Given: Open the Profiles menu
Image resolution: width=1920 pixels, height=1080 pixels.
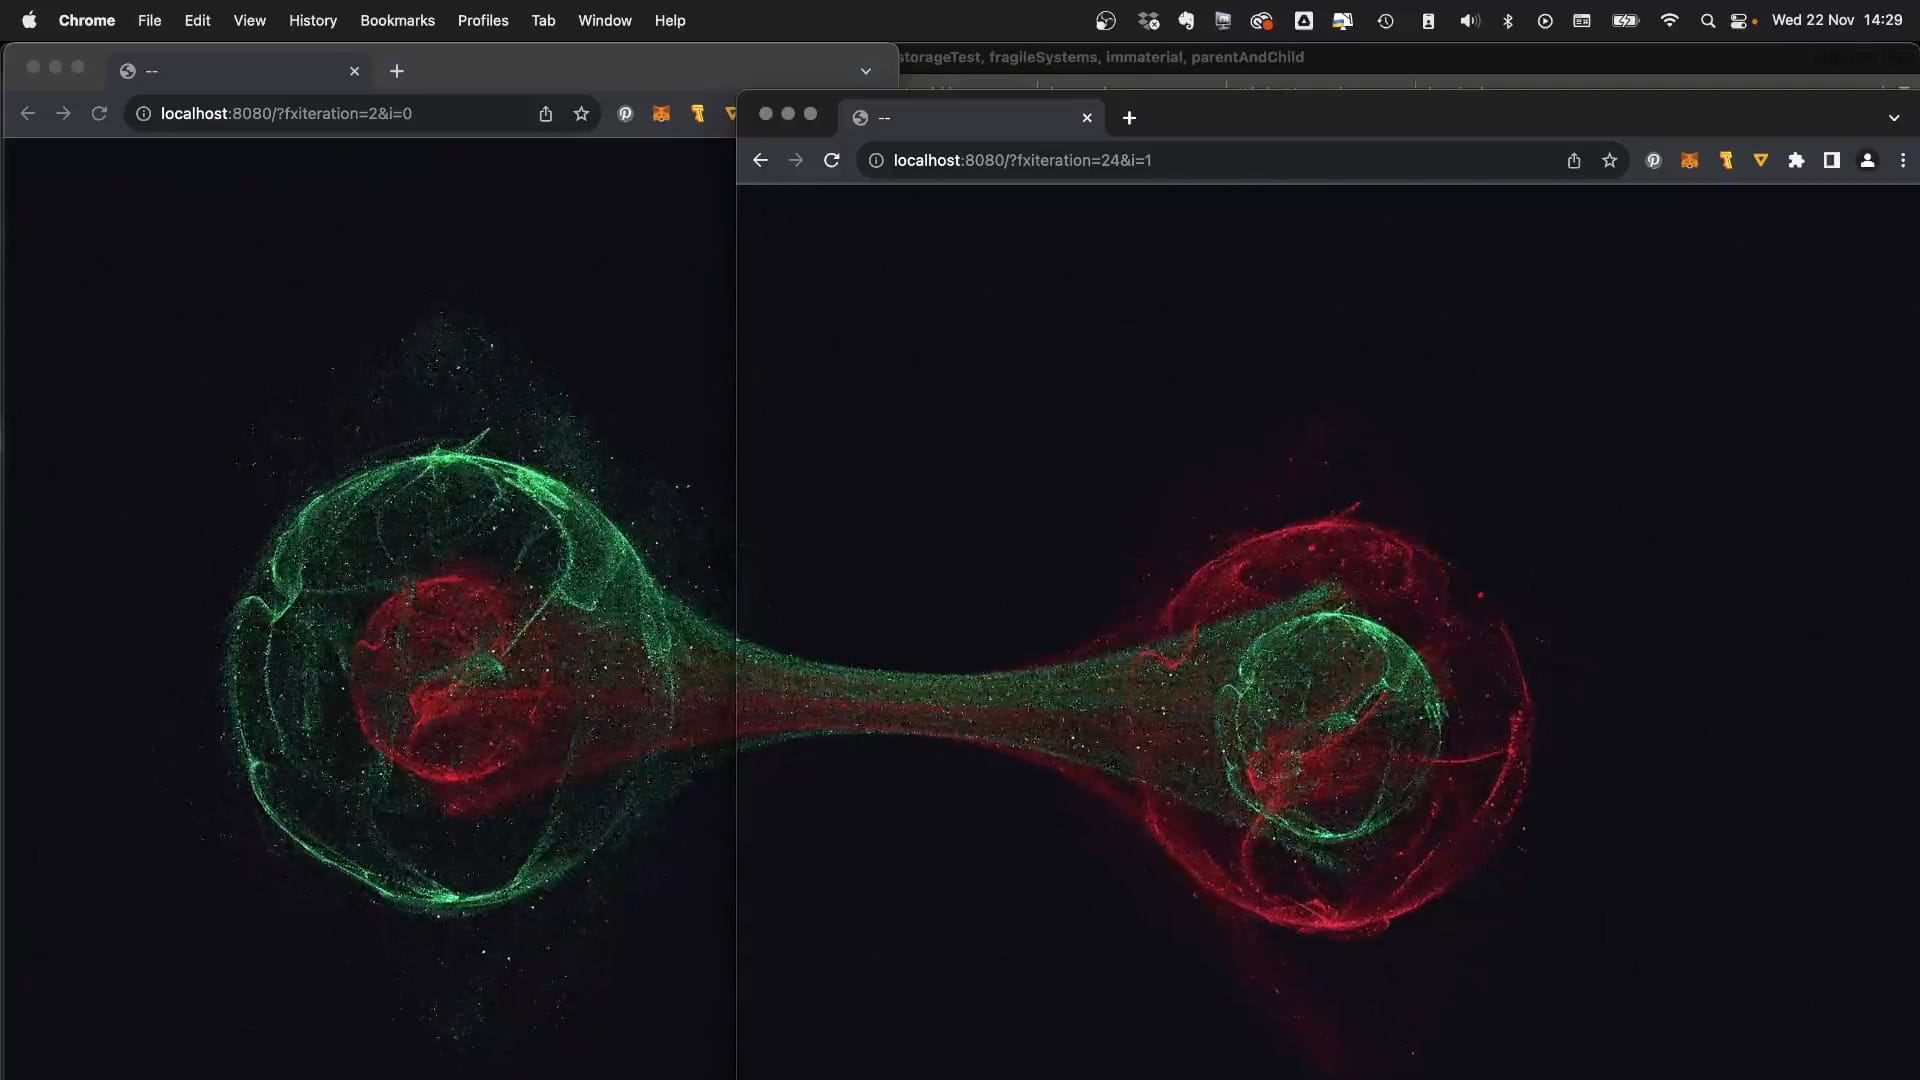Looking at the screenshot, I should (x=483, y=20).
